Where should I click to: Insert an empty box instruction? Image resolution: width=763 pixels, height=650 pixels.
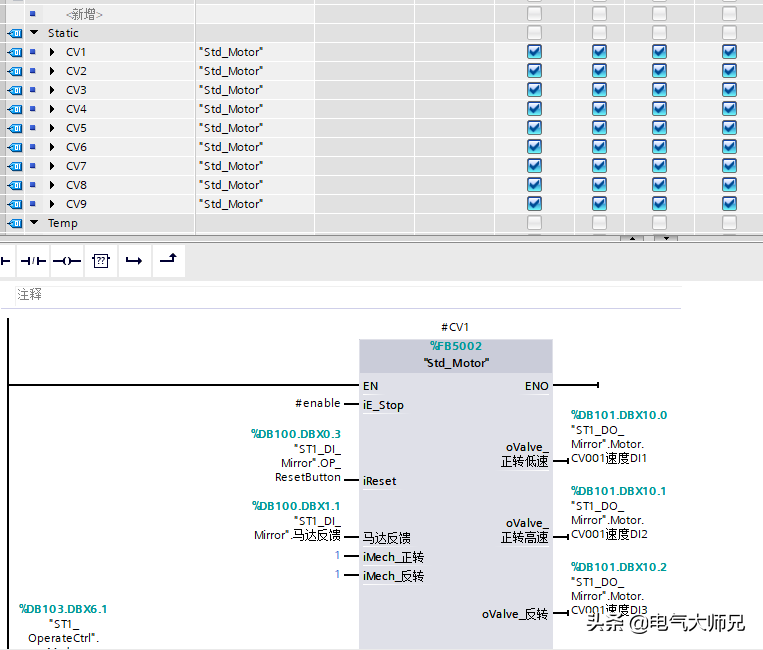coord(100,261)
